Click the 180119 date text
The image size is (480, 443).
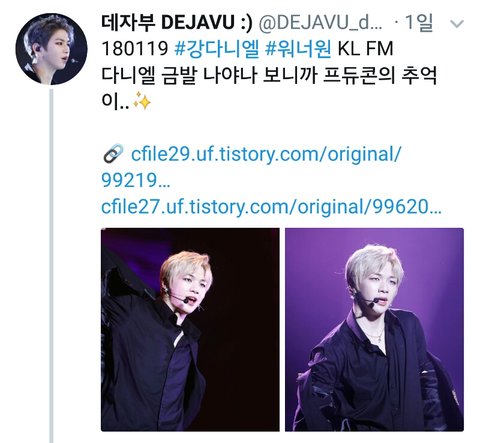click(x=135, y=49)
